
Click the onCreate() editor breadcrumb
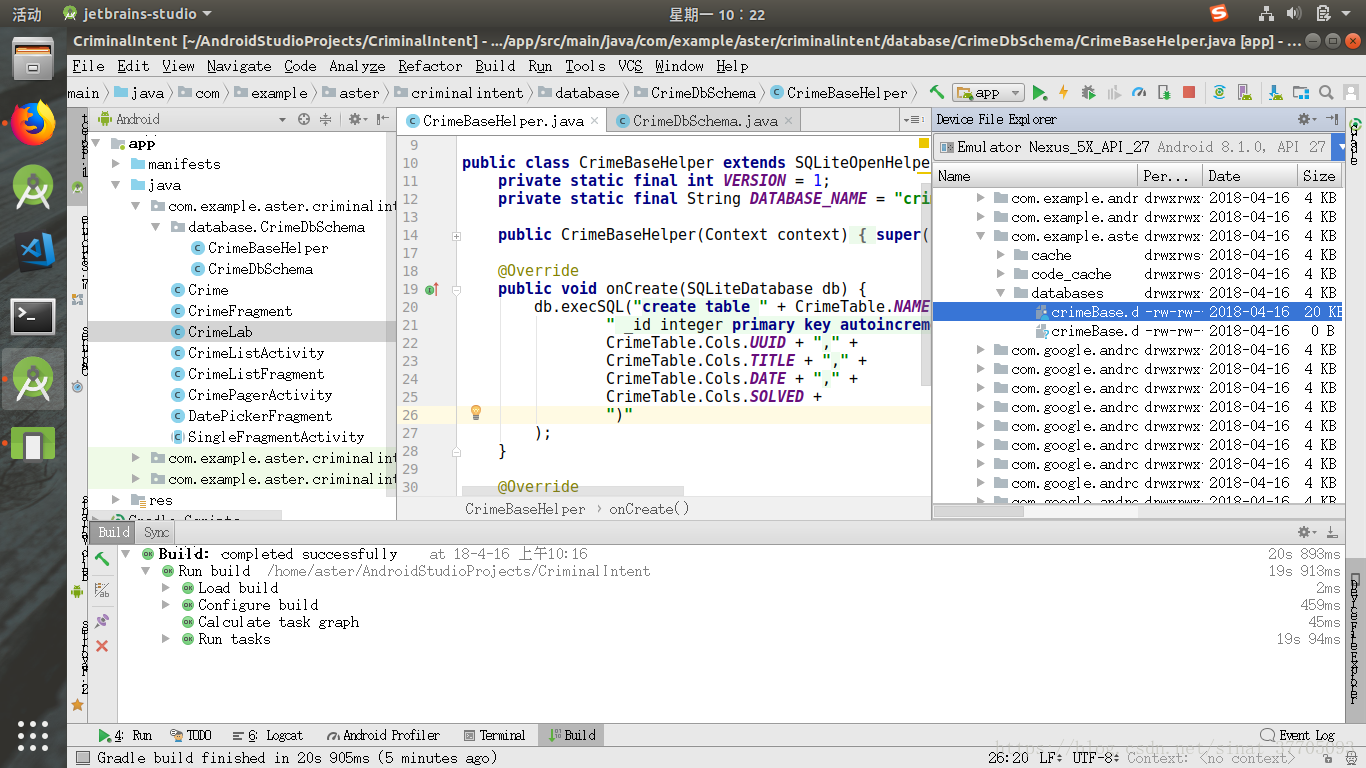(649, 509)
